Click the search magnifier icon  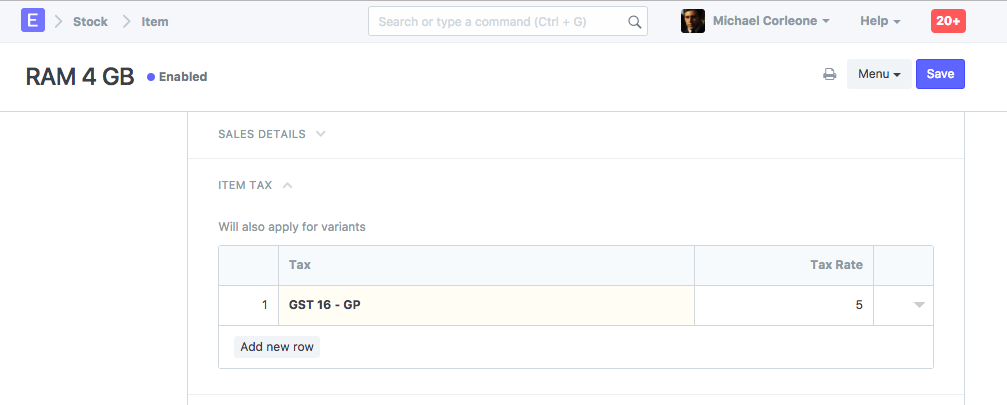click(x=634, y=21)
